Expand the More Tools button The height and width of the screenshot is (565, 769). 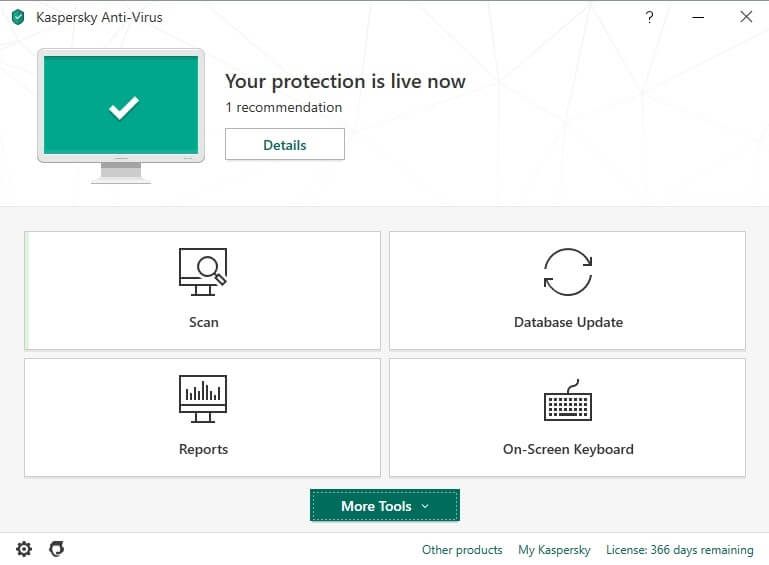coord(385,505)
